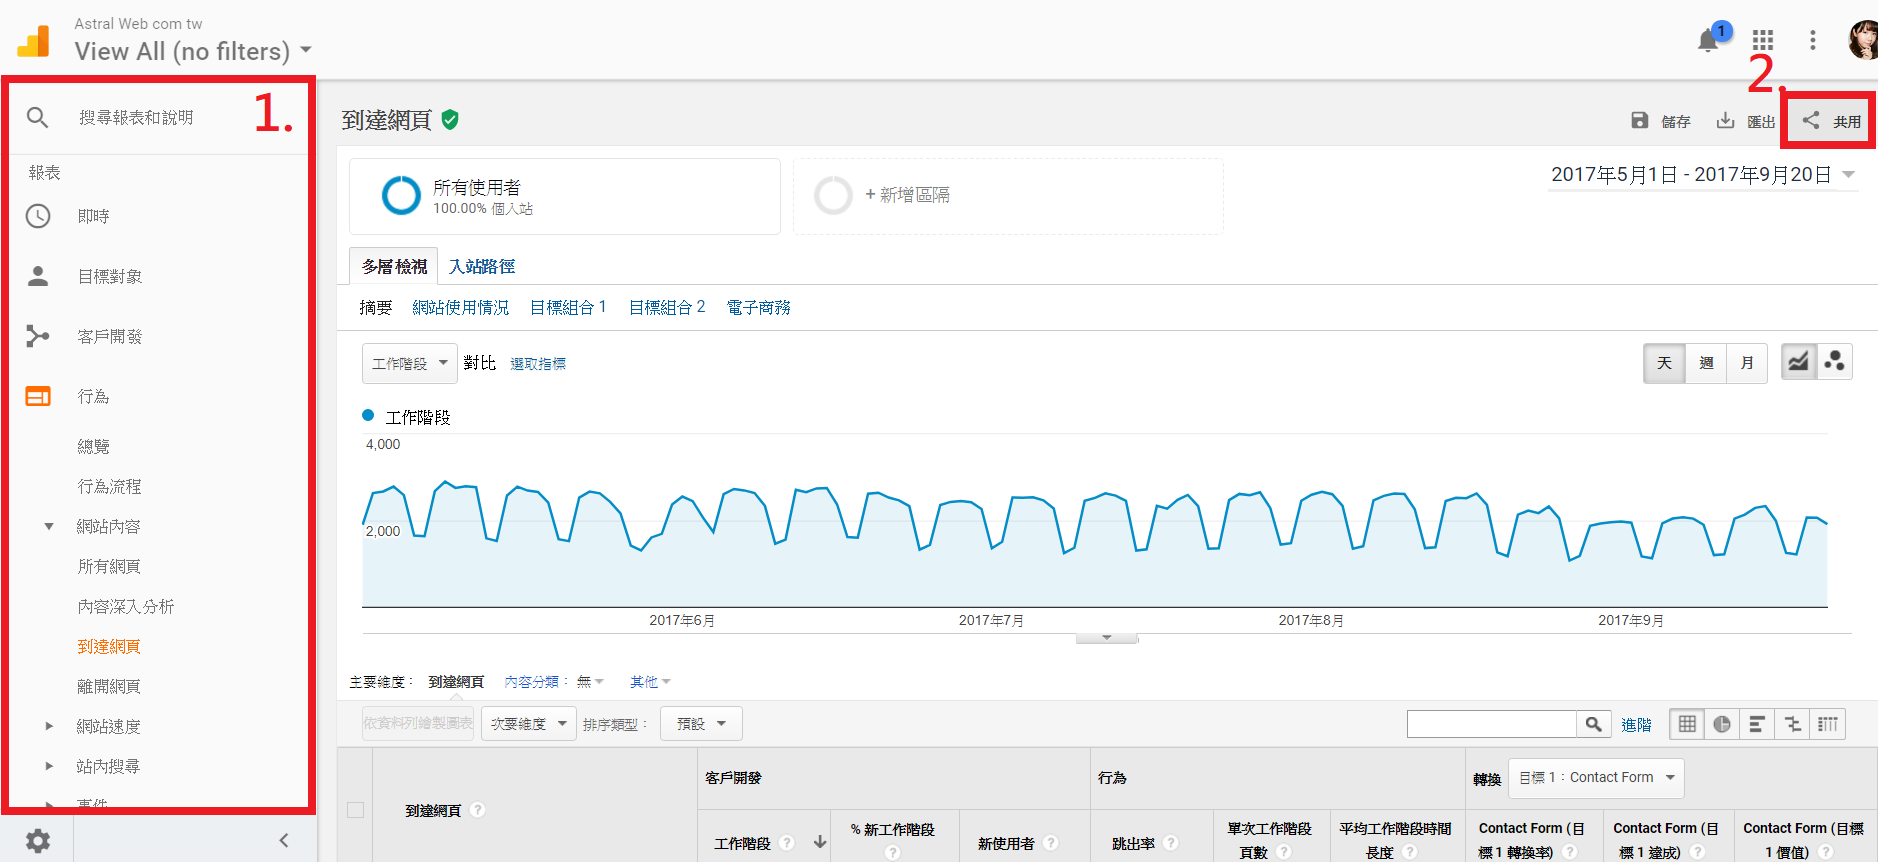Open the 次要維度 secondary dimension dropdown
The image size is (1878, 862).
click(x=529, y=724)
